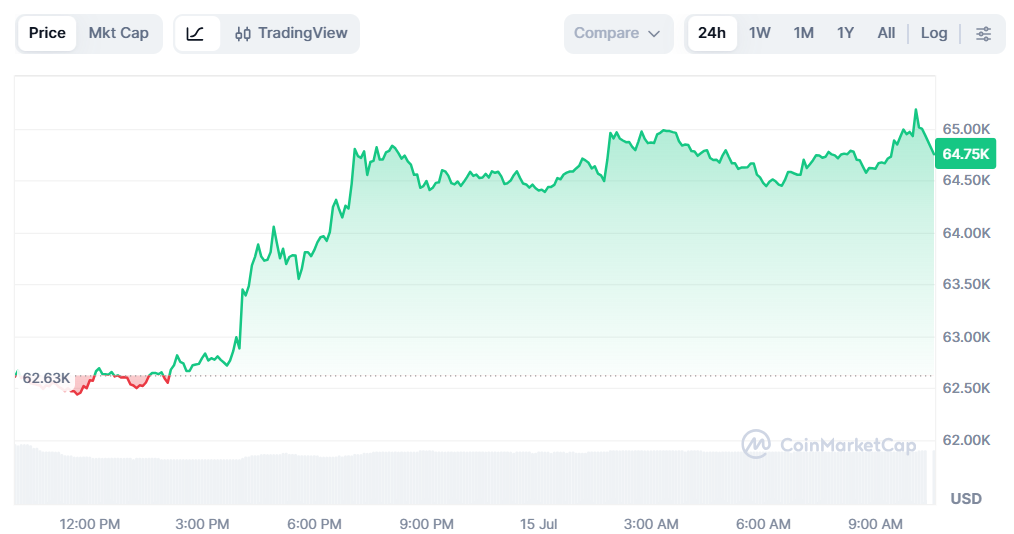Open chart settings sliders icon

[x=983, y=34]
